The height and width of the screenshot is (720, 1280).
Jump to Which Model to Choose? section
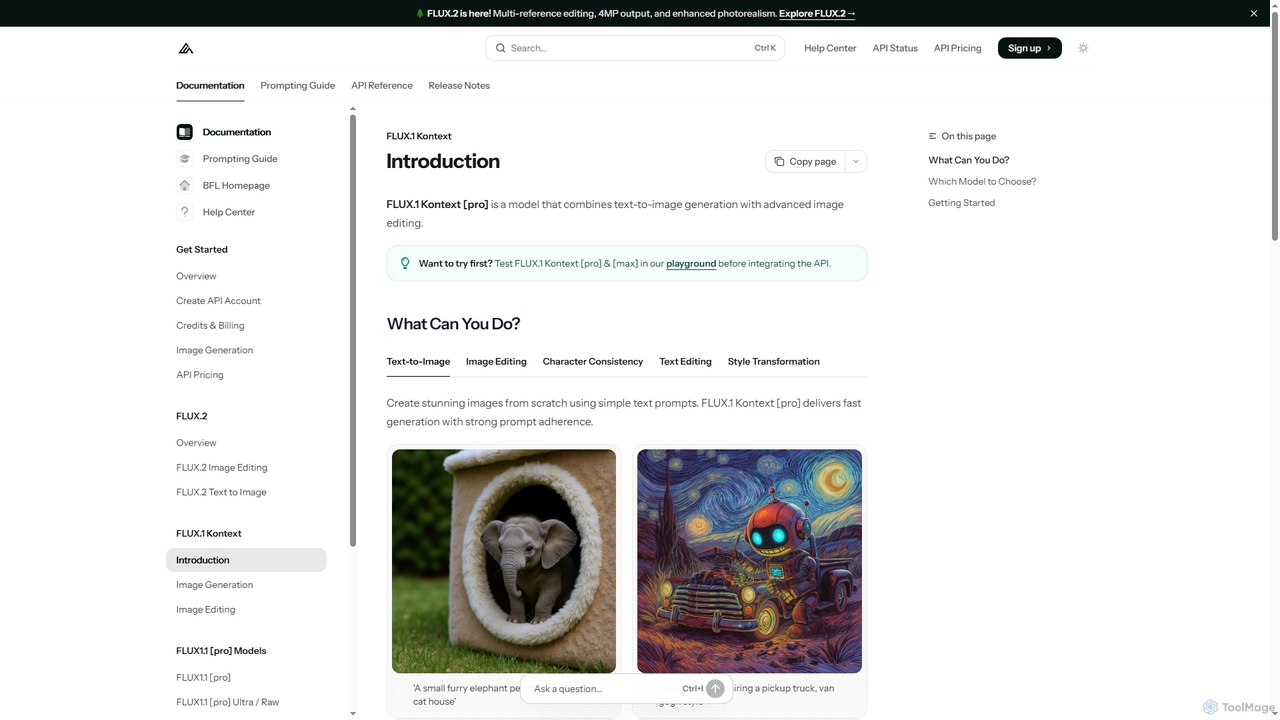pos(982,182)
